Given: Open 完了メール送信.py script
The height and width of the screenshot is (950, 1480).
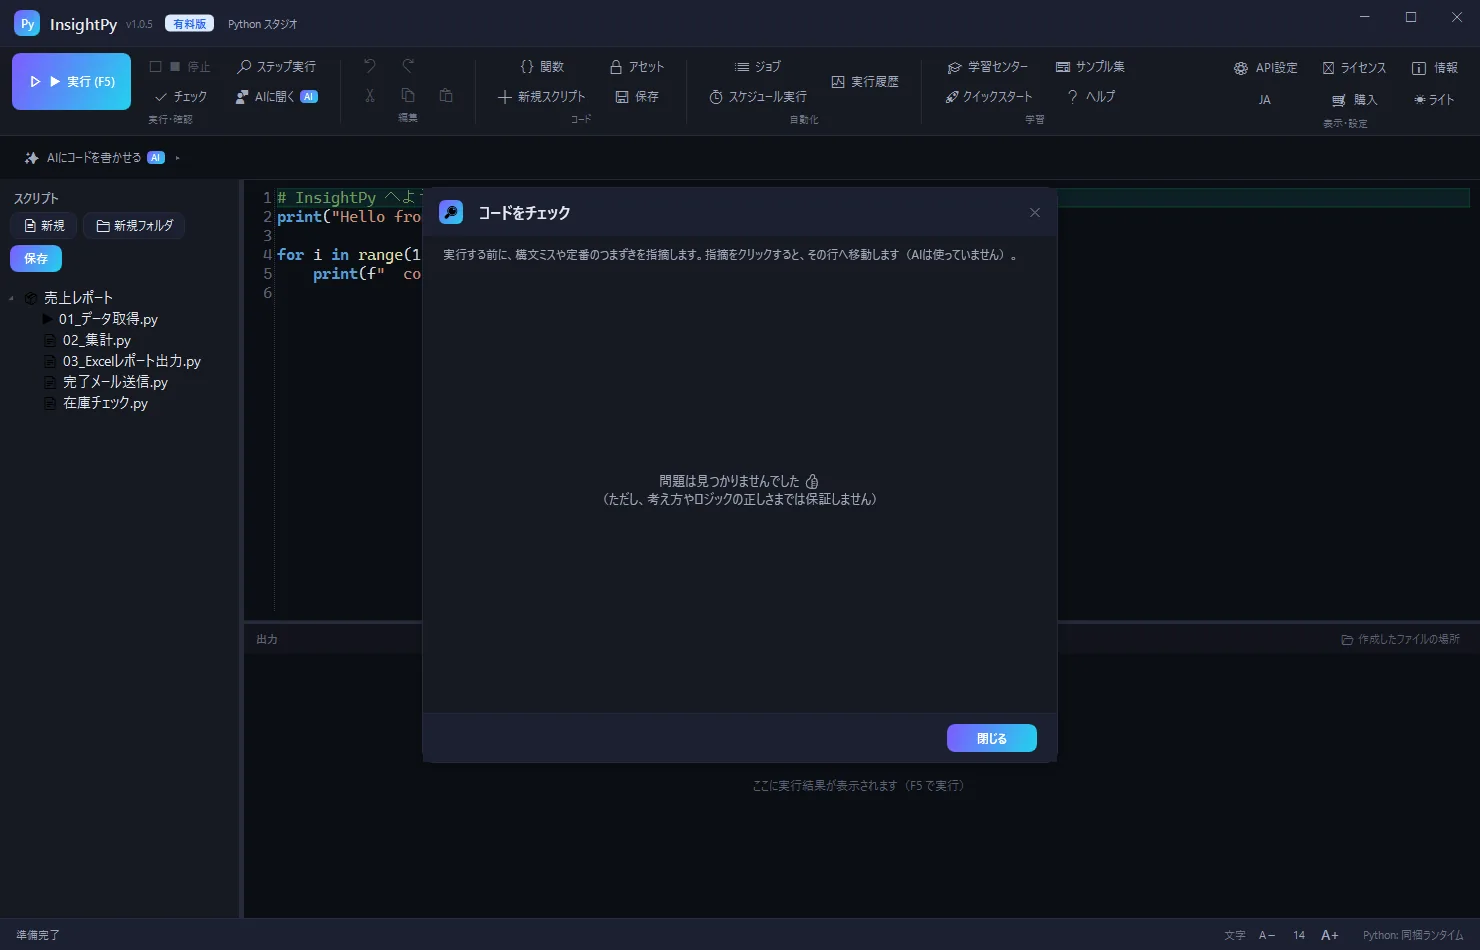Looking at the screenshot, I should click(x=115, y=382).
